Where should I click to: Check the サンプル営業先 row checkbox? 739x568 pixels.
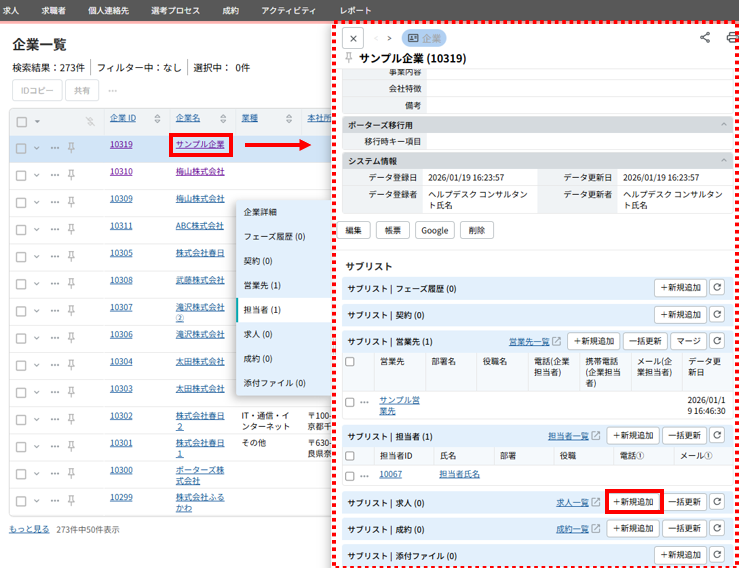point(349,402)
